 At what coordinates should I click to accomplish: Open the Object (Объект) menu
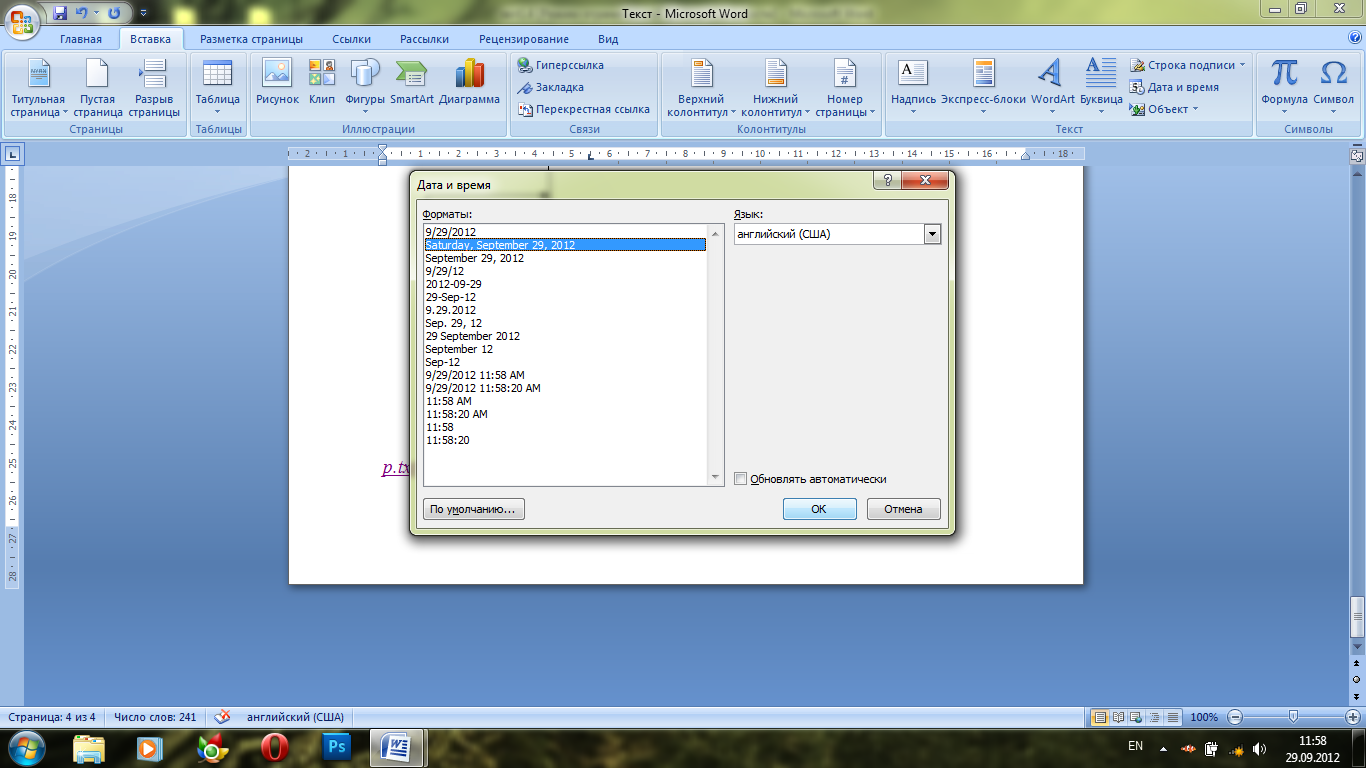(x=1165, y=109)
